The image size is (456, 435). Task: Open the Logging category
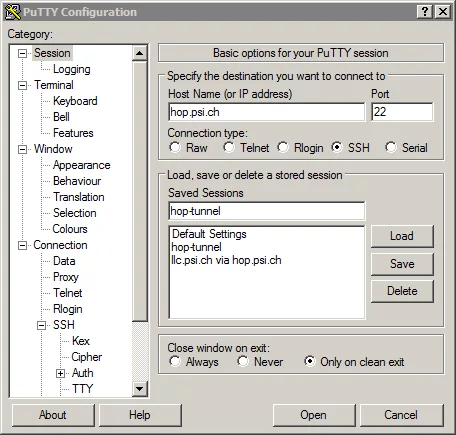click(x=72, y=69)
